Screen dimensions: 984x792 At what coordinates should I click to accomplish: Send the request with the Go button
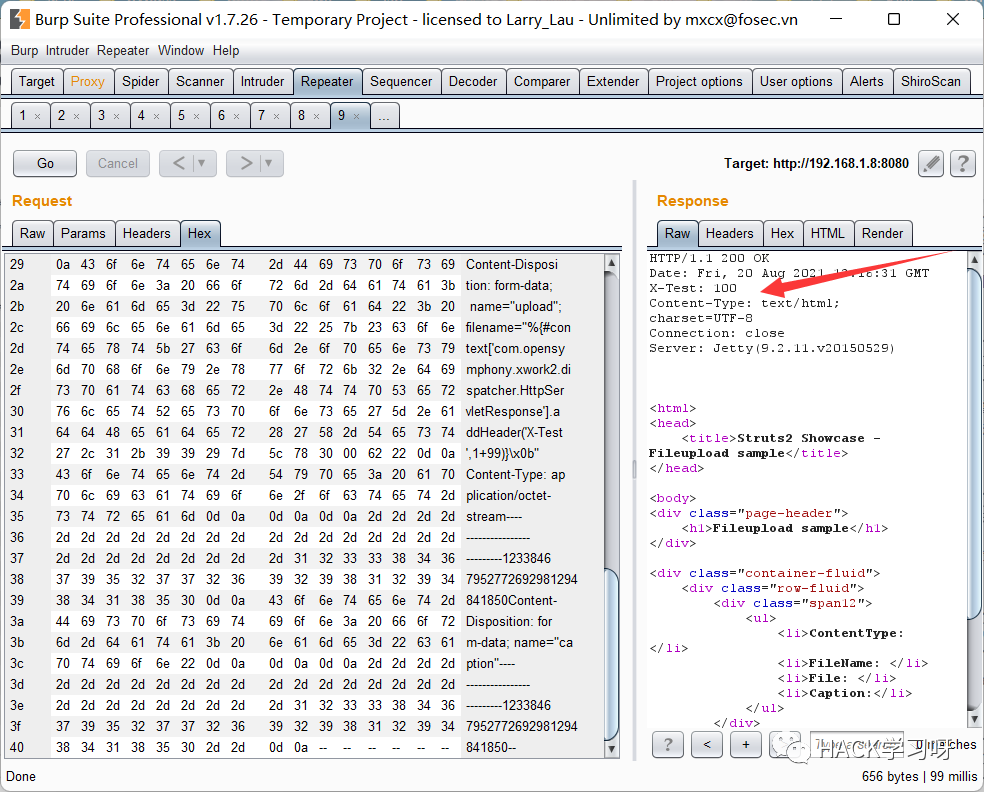45,163
